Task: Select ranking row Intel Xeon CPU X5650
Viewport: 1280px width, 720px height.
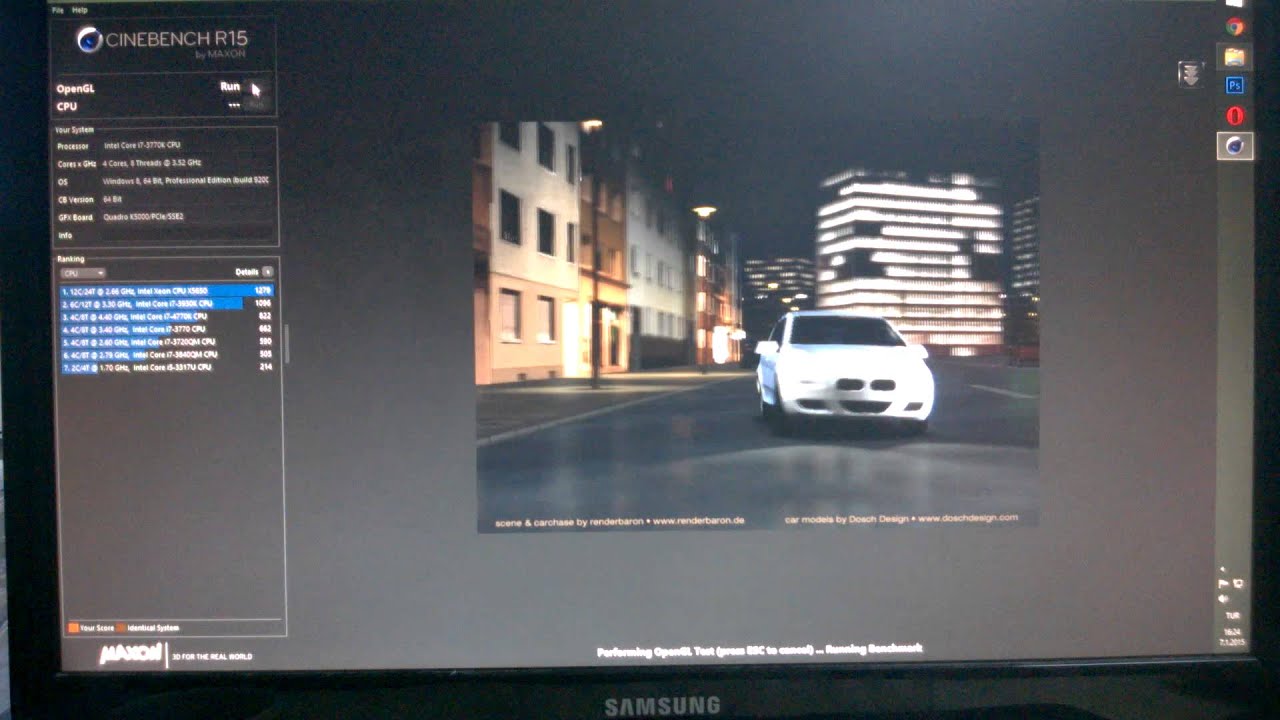Action: pos(166,291)
